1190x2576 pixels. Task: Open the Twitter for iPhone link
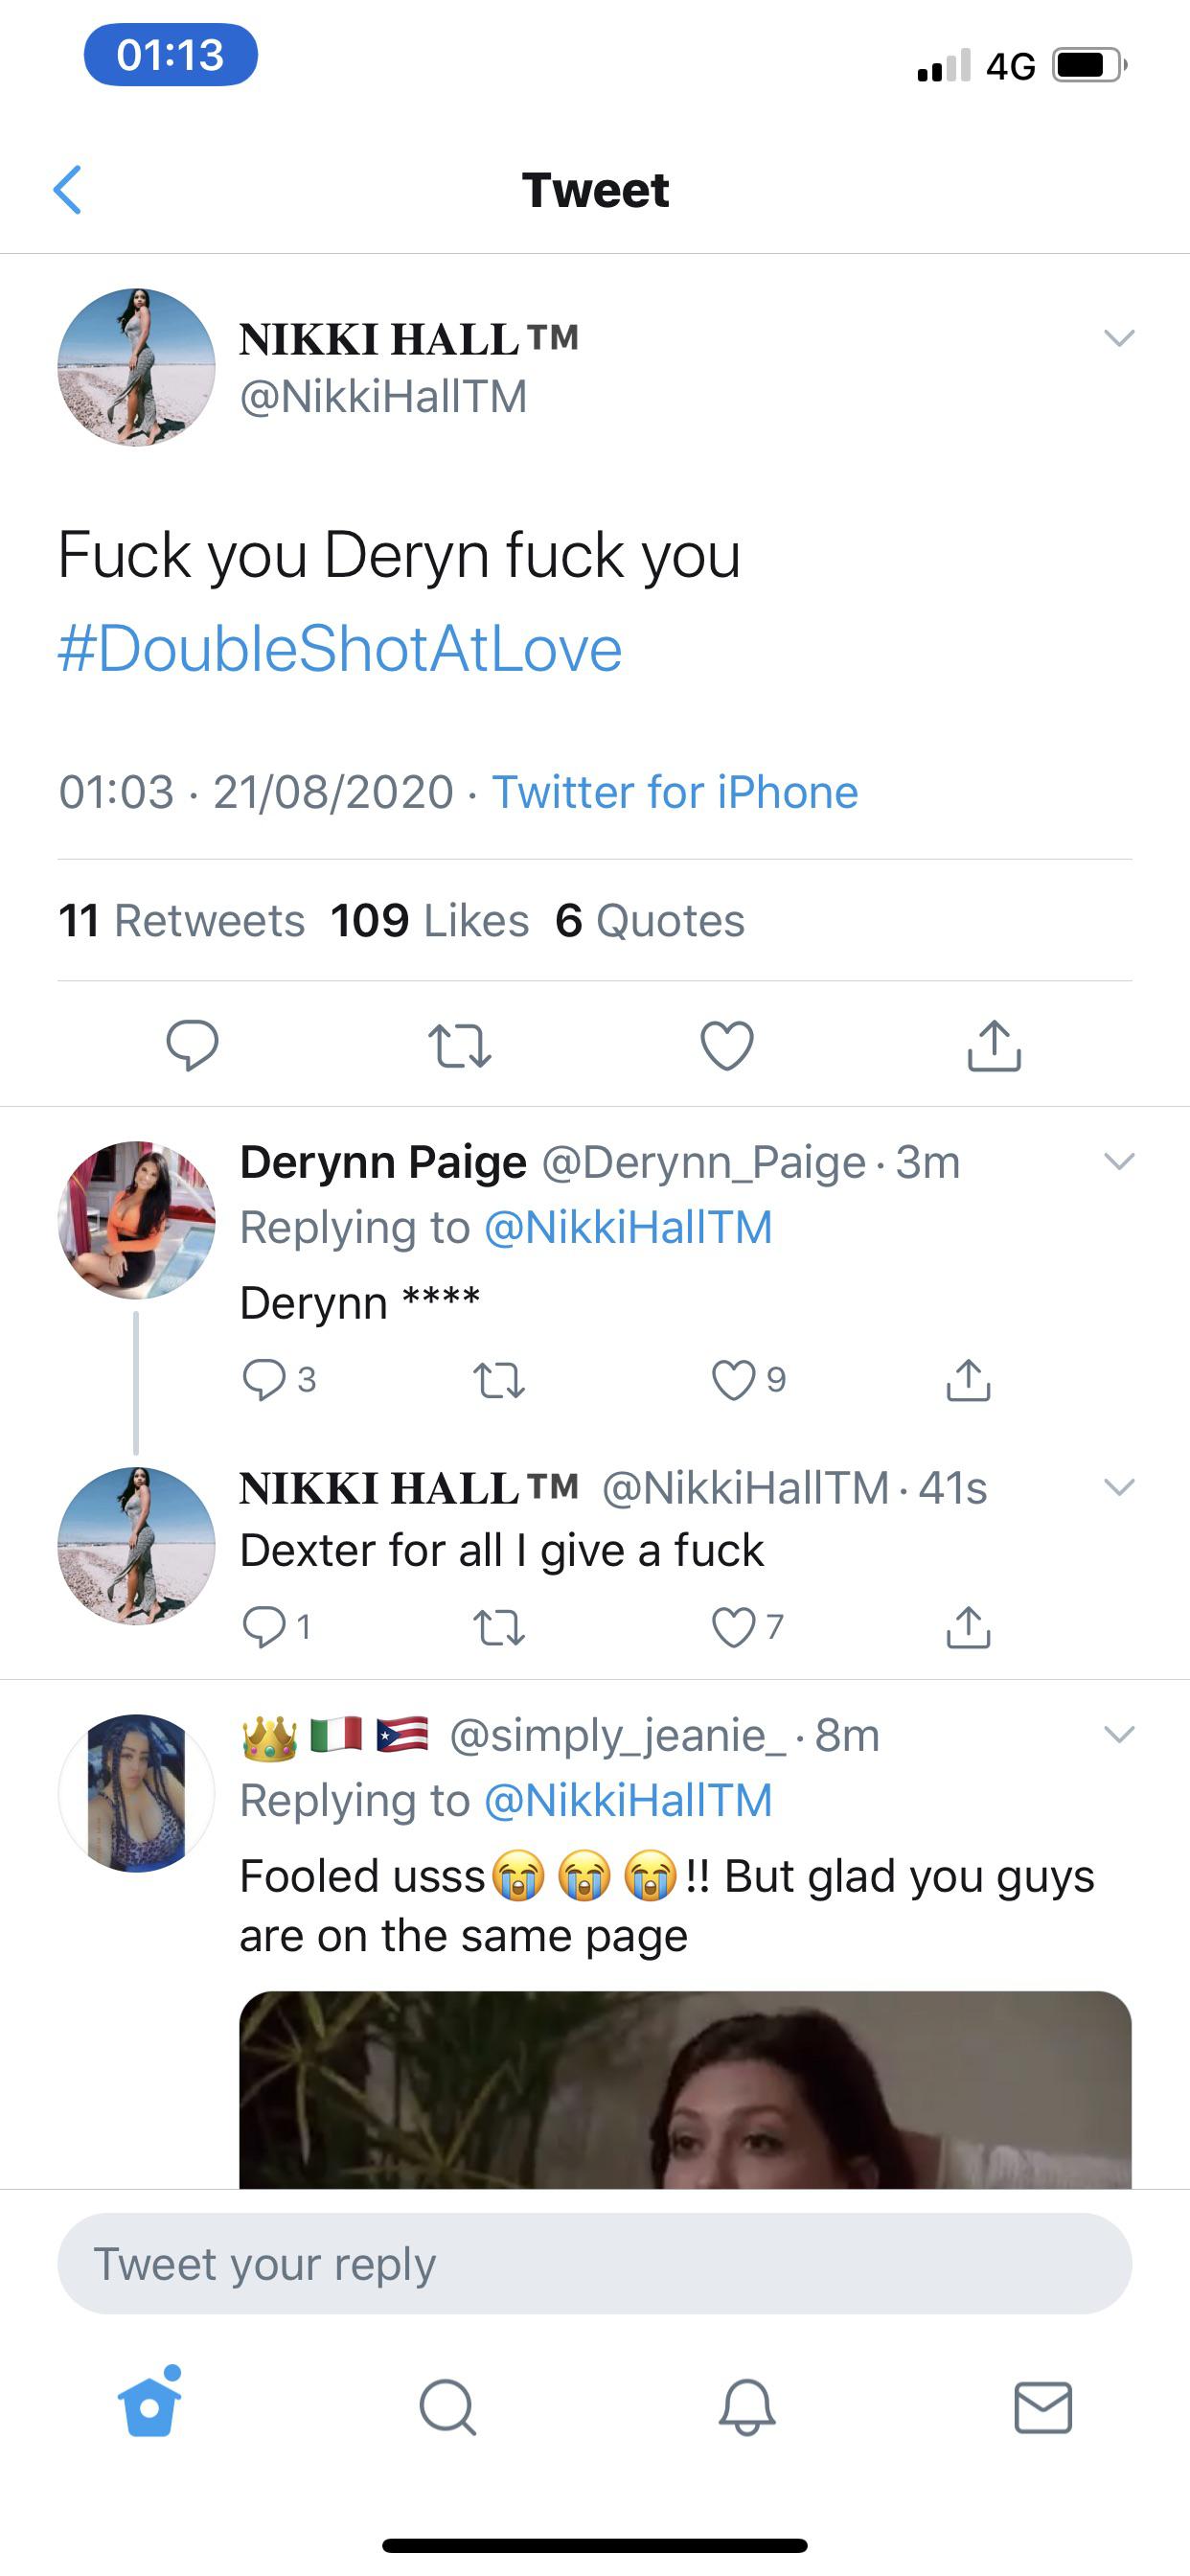[675, 792]
